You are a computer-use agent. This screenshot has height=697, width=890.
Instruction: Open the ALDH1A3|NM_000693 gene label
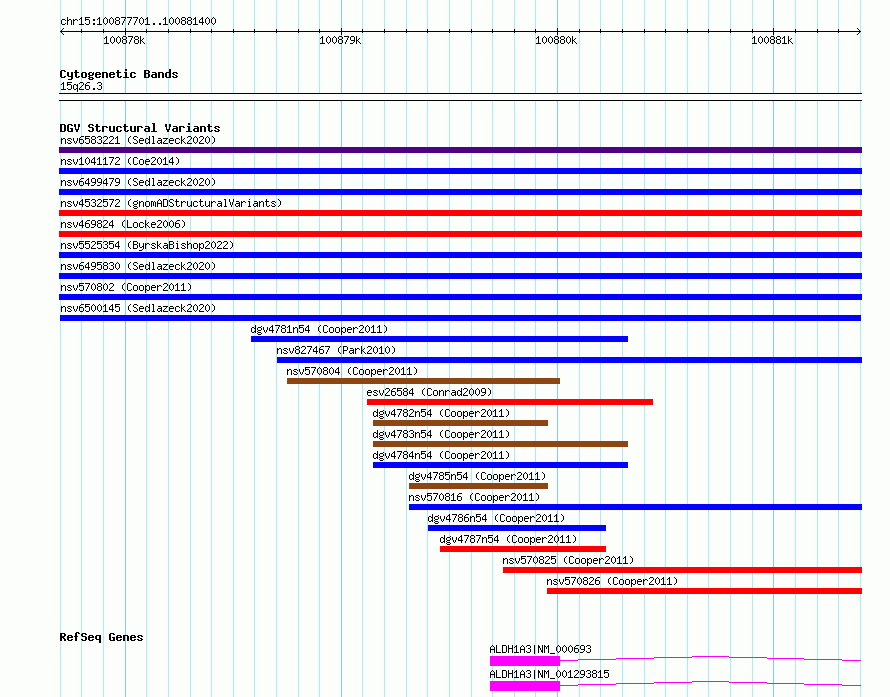point(540,649)
